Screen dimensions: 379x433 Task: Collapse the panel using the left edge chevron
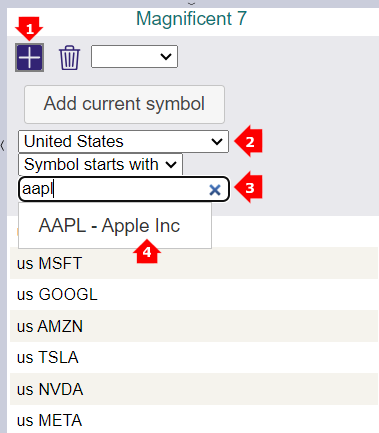coord(3,145)
